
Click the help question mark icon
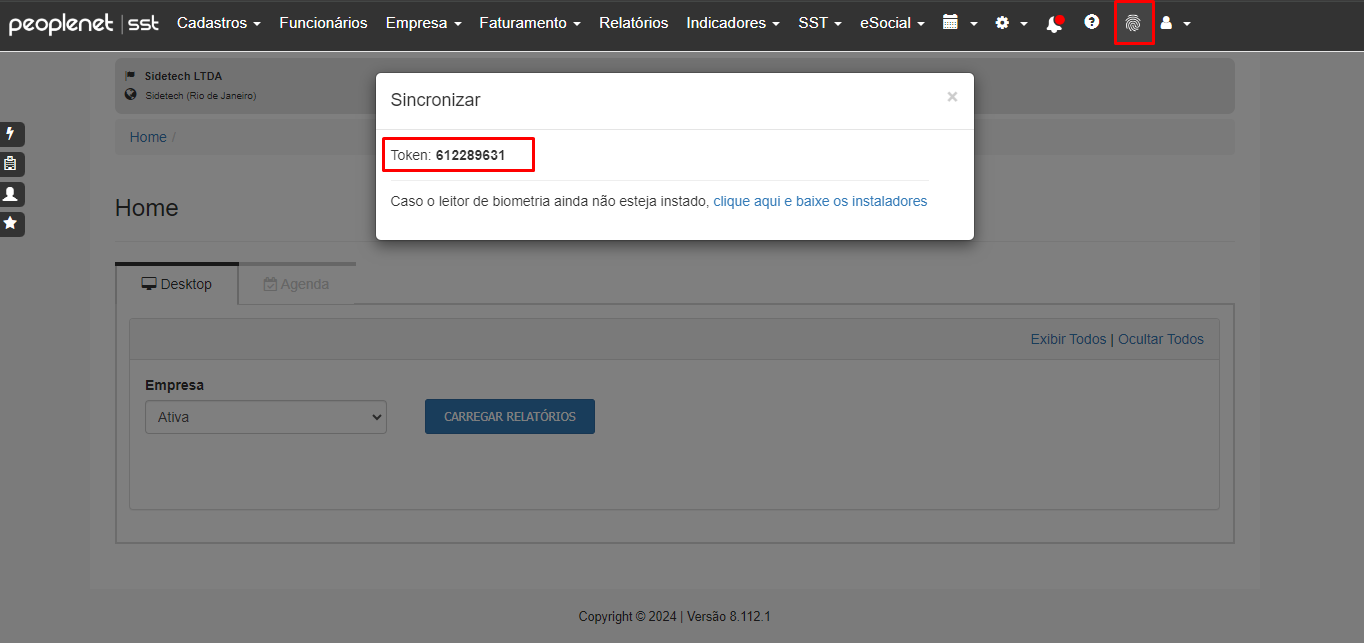point(1092,22)
